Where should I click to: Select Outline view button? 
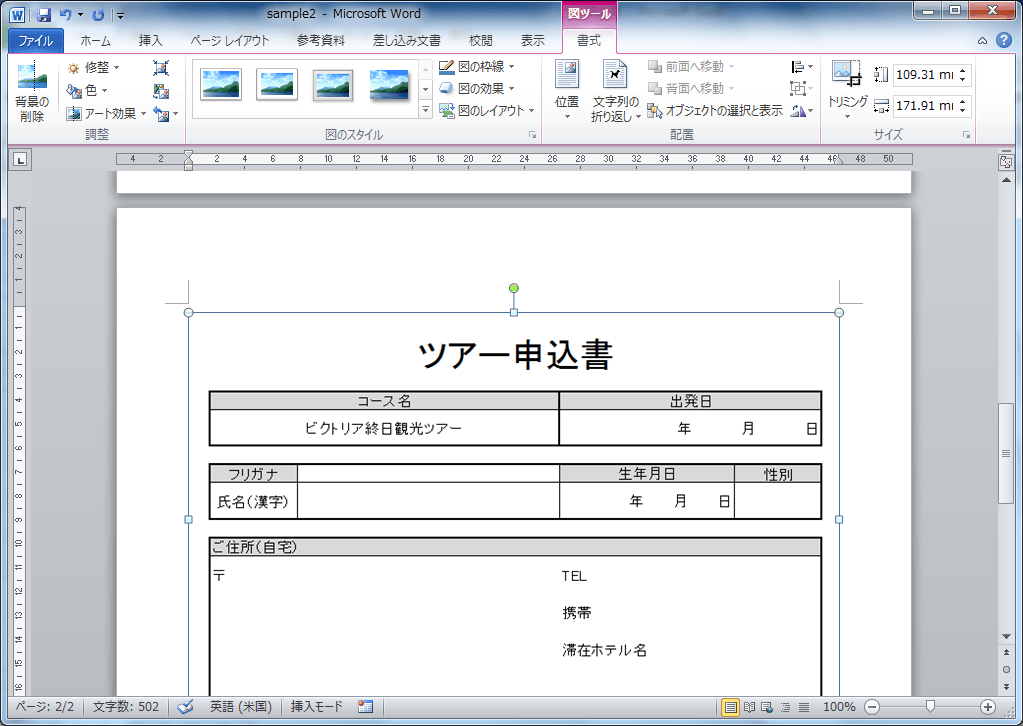pyautogui.click(x=786, y=707)
